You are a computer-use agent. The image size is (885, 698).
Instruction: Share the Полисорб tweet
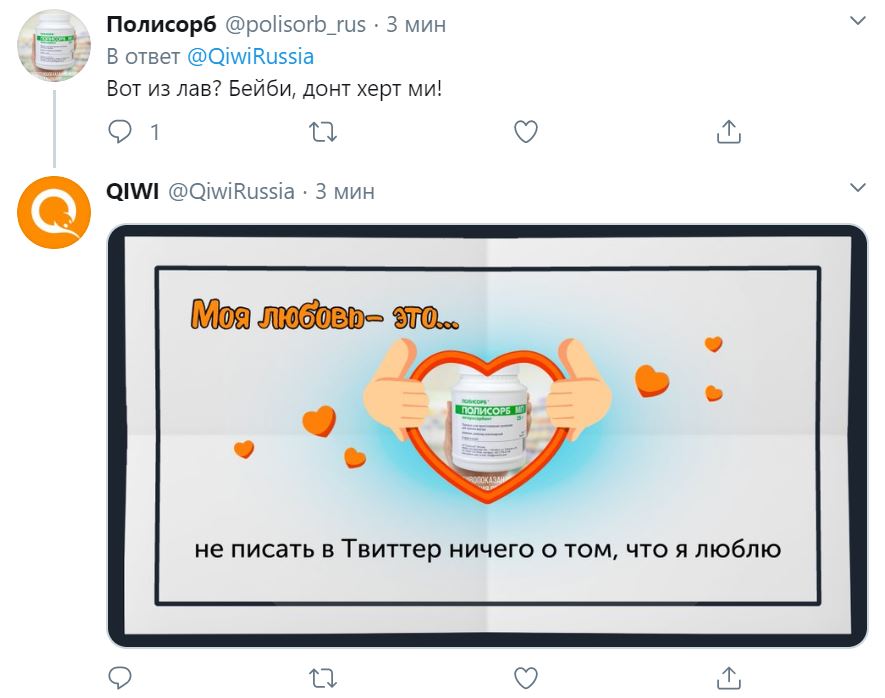(729, 132)
